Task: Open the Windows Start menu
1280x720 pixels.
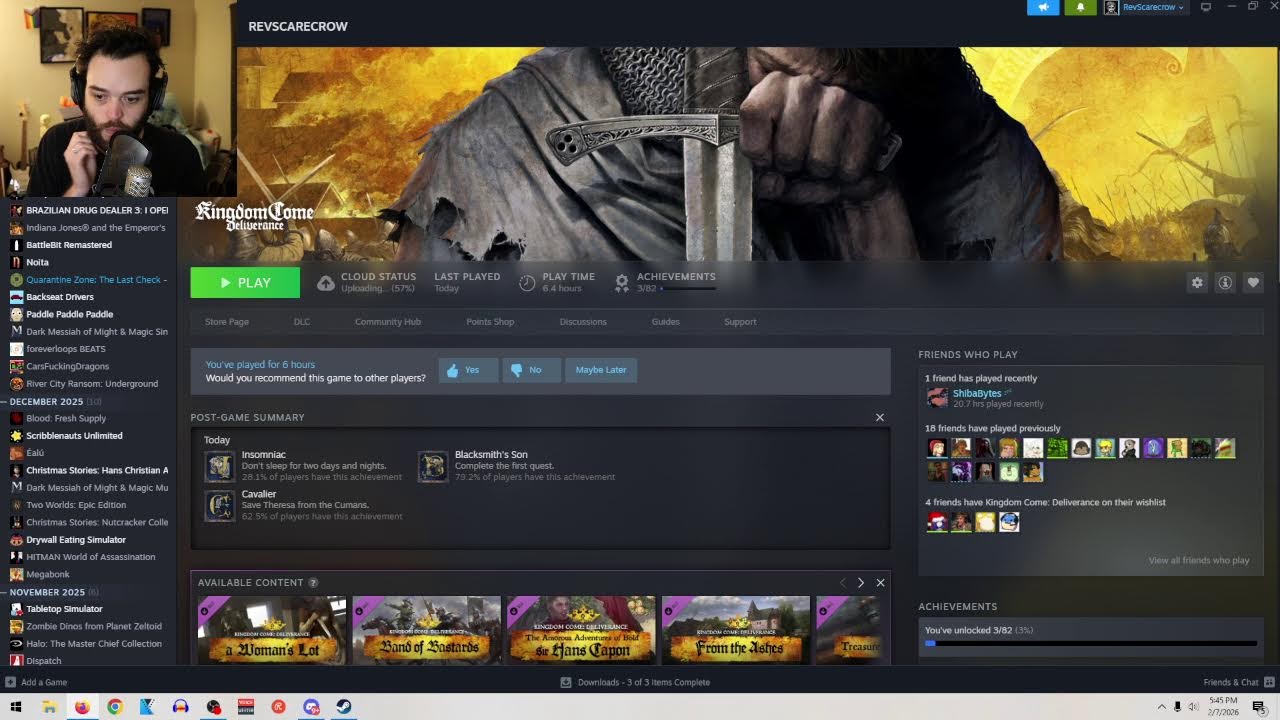Action: click(x=15, y=707)
